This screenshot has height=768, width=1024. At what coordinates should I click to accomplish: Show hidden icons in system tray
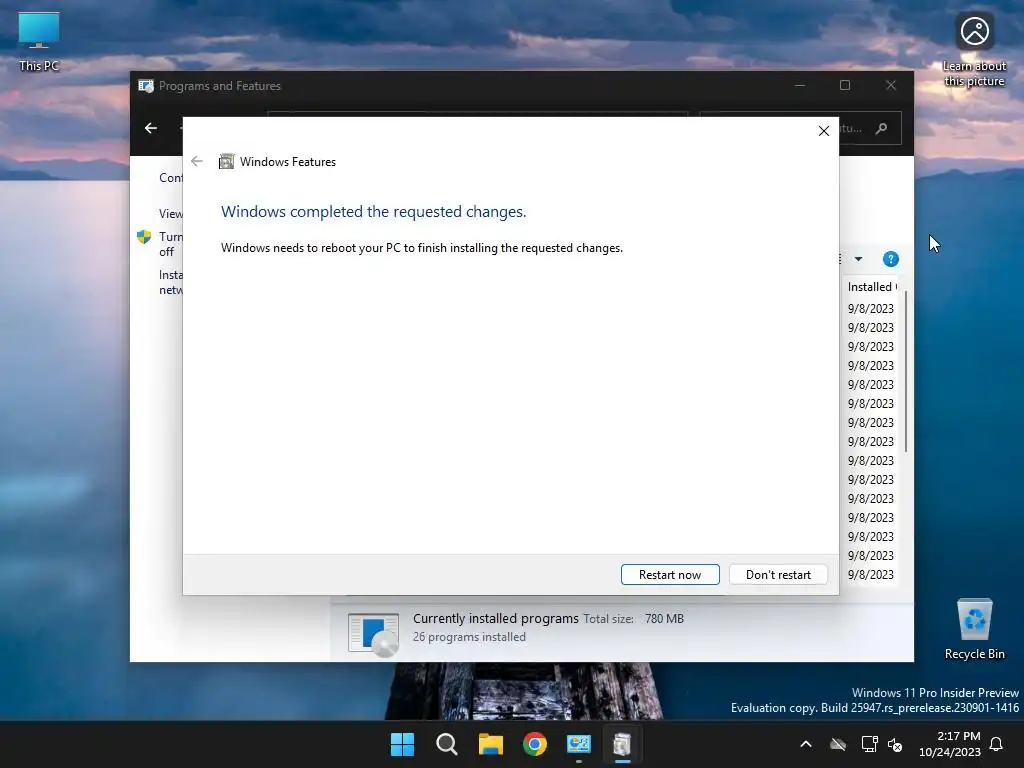tap(806, 744)
